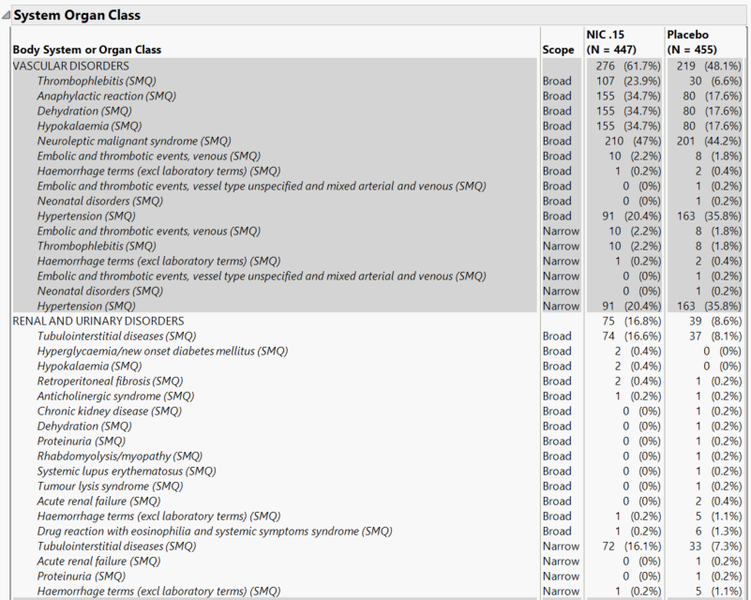Select Neuroleptic malignant syndrome (SMQ) row
Screen dimensions: 751x600
[133, 141]
